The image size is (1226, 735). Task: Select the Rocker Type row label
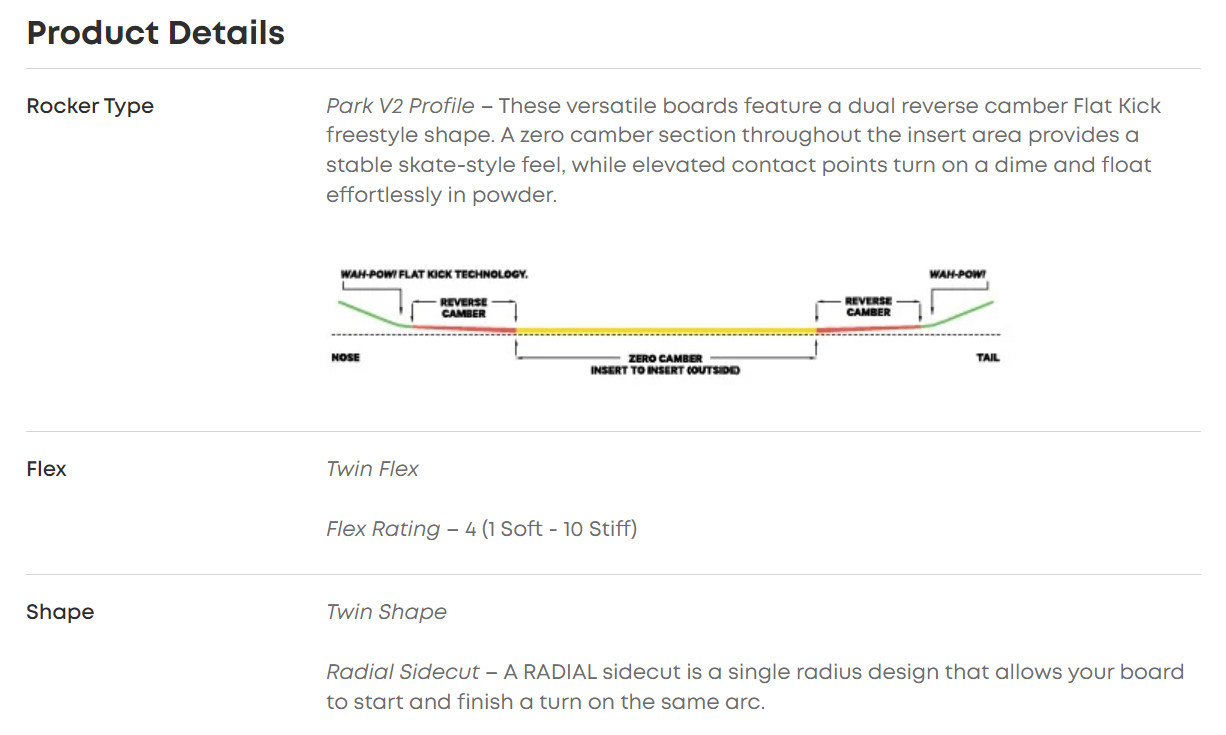90,106
